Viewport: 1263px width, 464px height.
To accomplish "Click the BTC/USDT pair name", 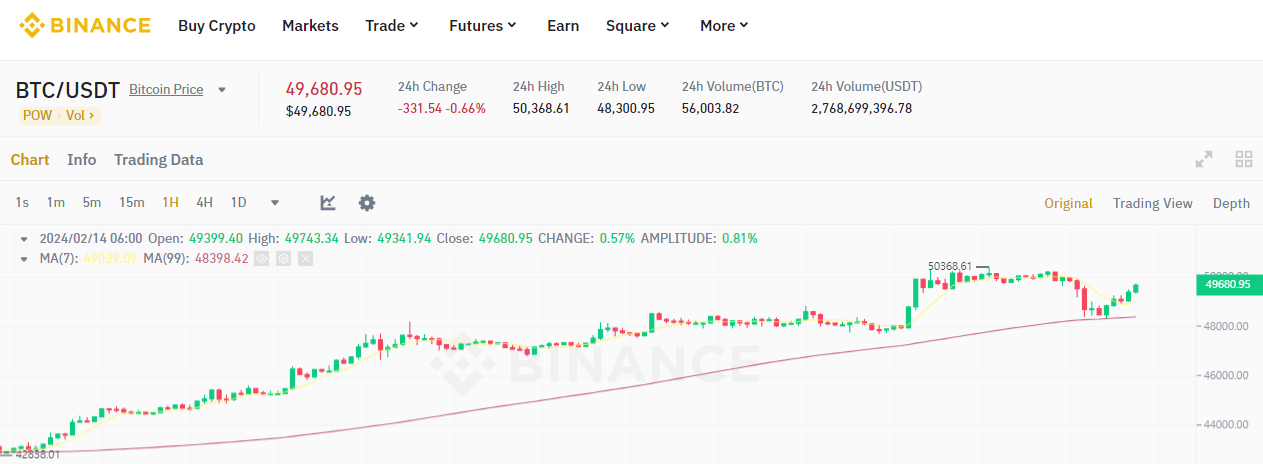I will coord(68,90).
